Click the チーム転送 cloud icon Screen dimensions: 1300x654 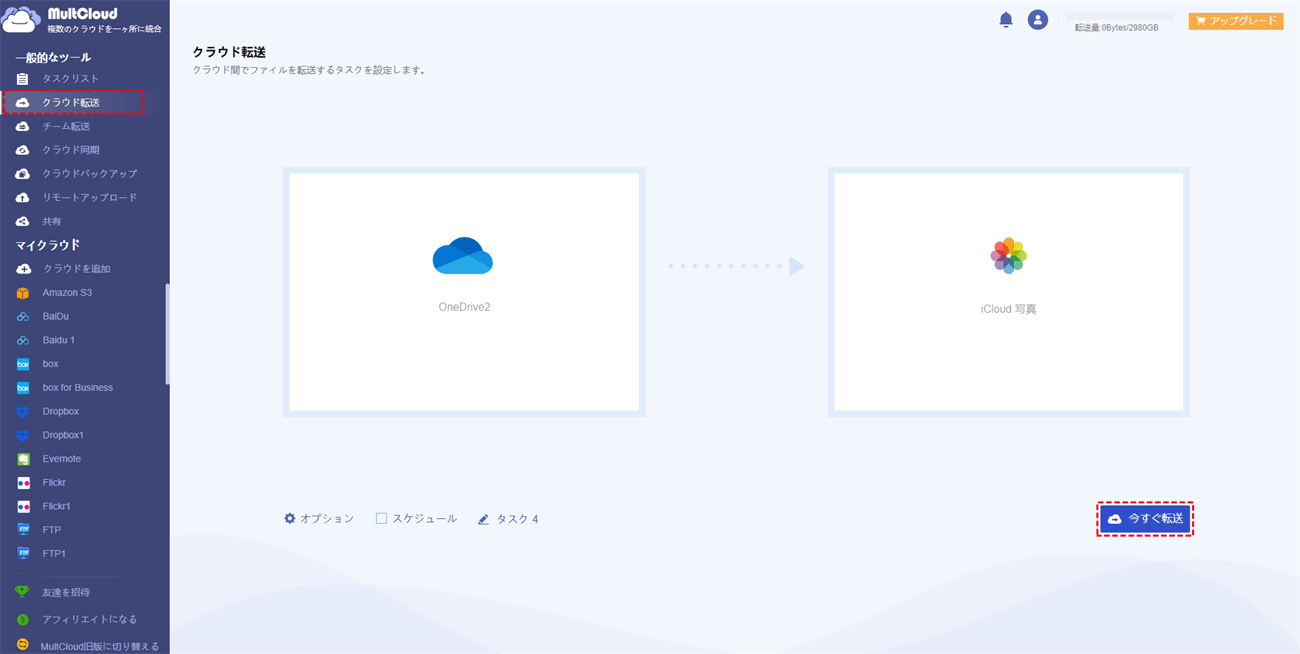point(22,127)
